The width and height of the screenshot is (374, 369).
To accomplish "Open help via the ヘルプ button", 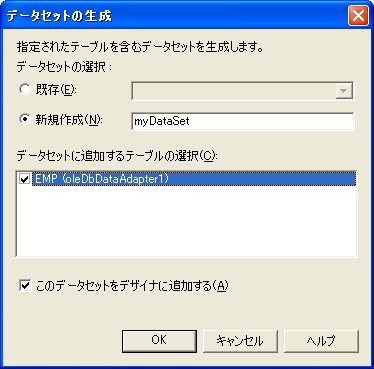I will click(x=321, y=341).
